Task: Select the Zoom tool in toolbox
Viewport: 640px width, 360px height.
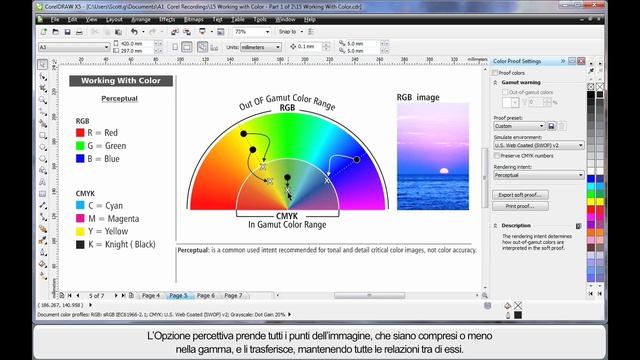Action: coord(42,100)
